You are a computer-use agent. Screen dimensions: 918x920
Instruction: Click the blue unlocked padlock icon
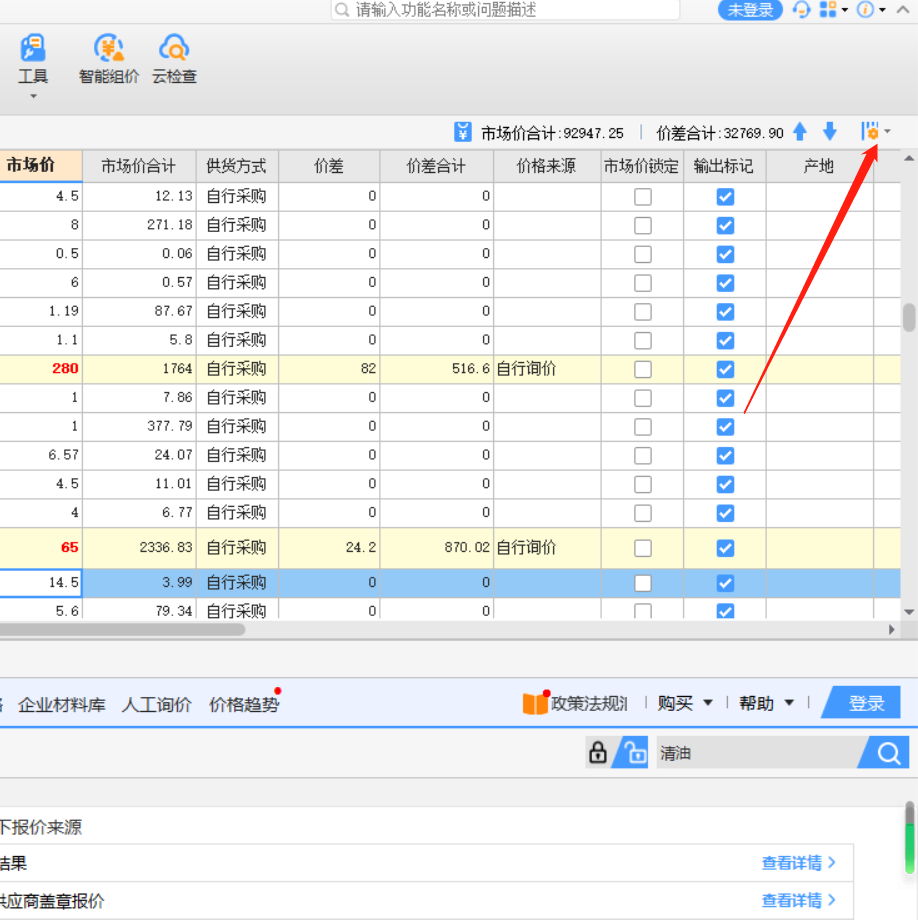click(x=634, y=752)
